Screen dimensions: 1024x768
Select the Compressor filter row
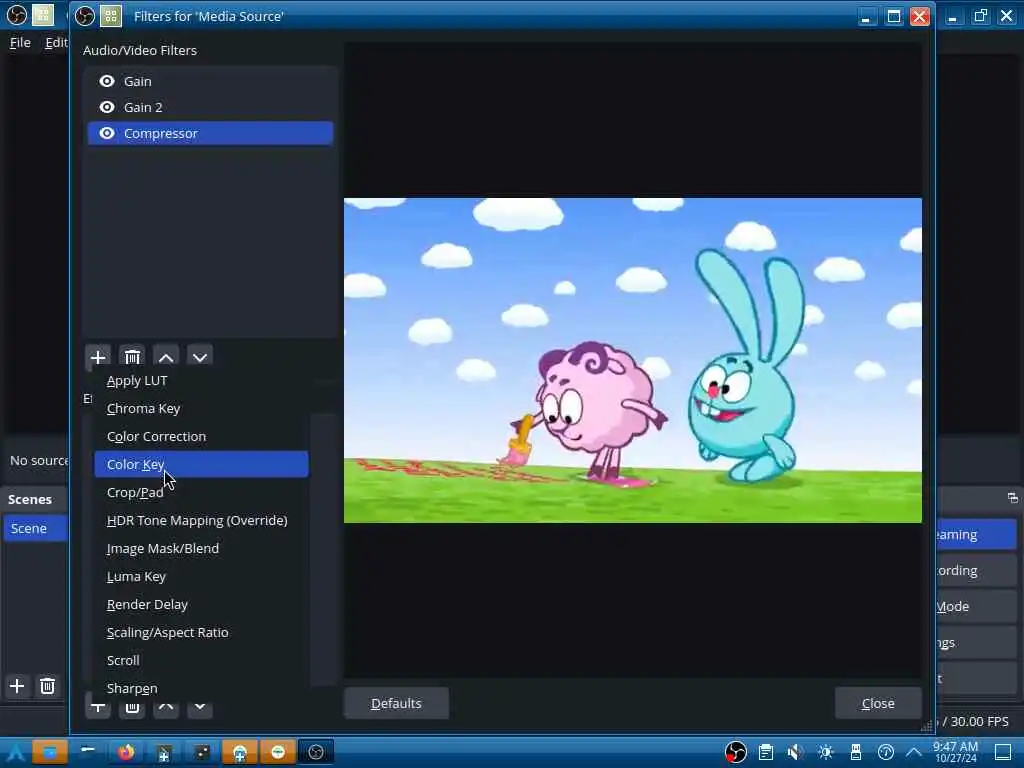tap(210, 133)
